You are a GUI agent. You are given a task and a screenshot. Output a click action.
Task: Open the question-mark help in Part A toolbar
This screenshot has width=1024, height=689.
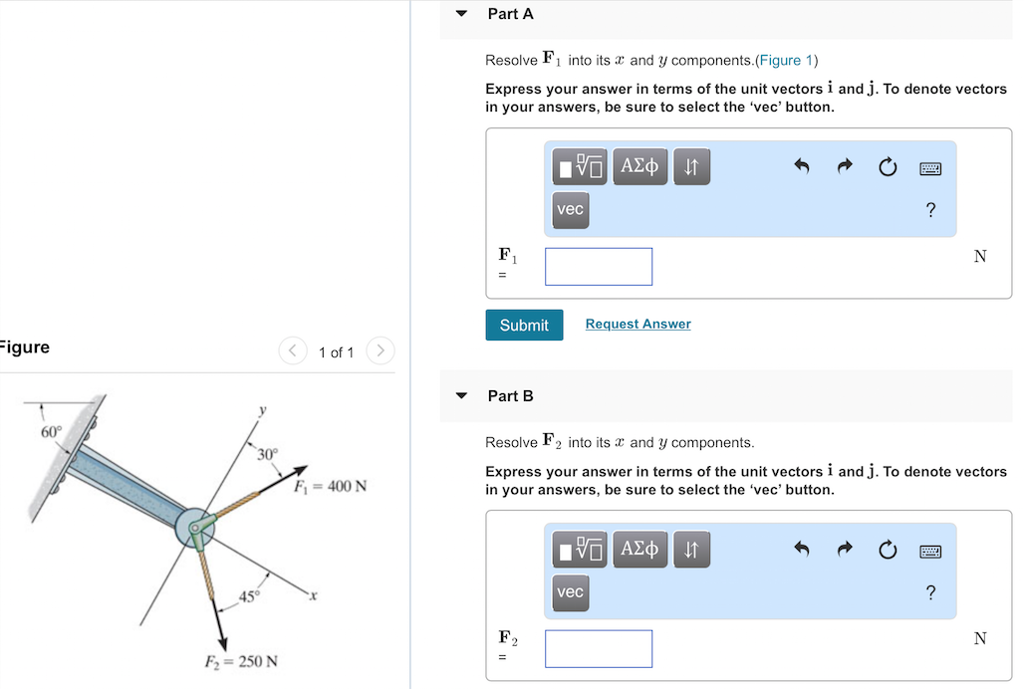point(930,210)
